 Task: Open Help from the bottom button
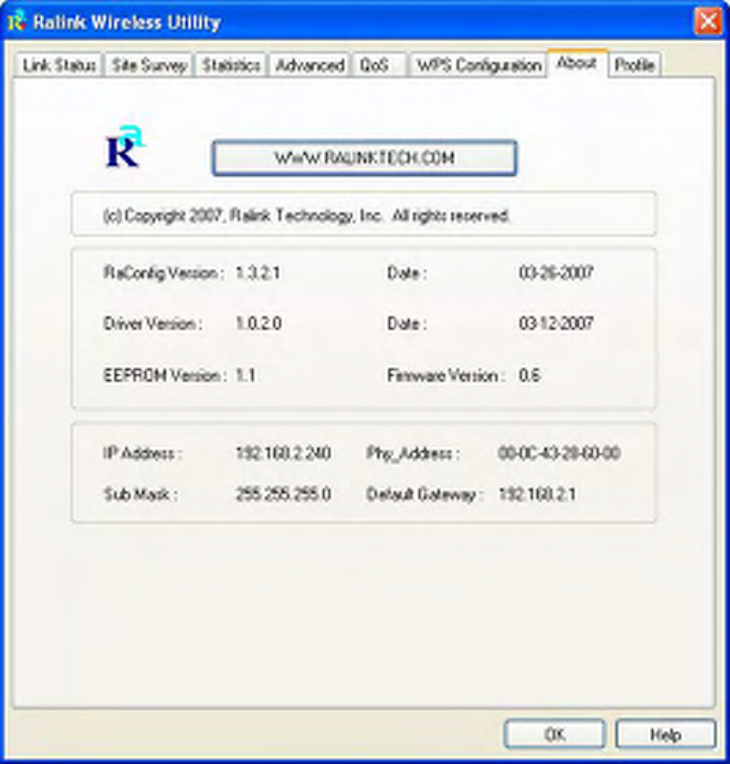665,734
